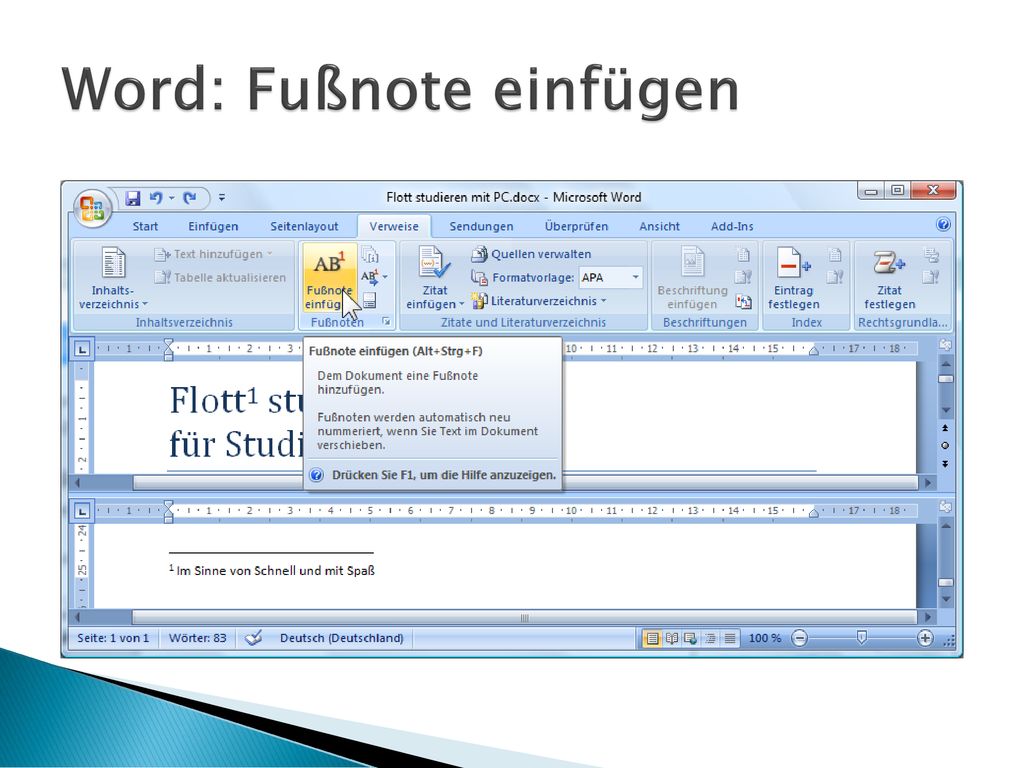Click the Zitat einfügen button
This screenshot has width=1024, height=768.
click(435, 278)
